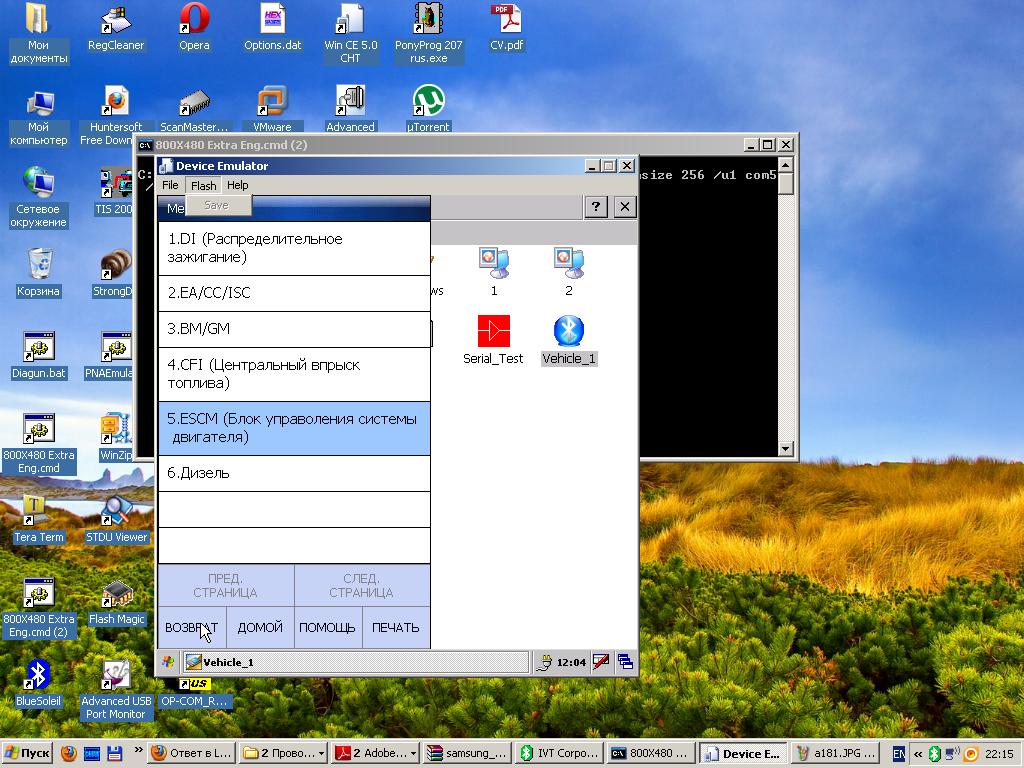The image size is (1024, 768).
Task: Open the CV.pdf document icon
Action: coord(507,27)
